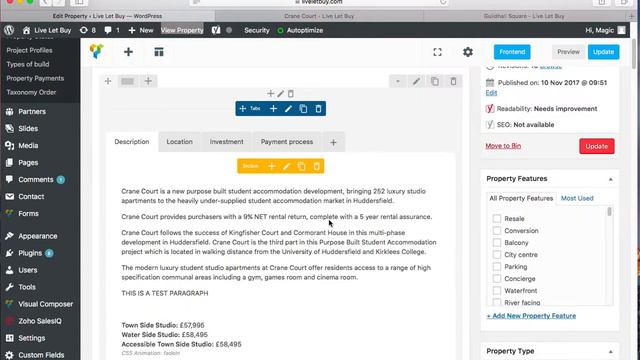Open the templates layout icon
Screen dimensions: 640x360
click(x=159, y=52)
